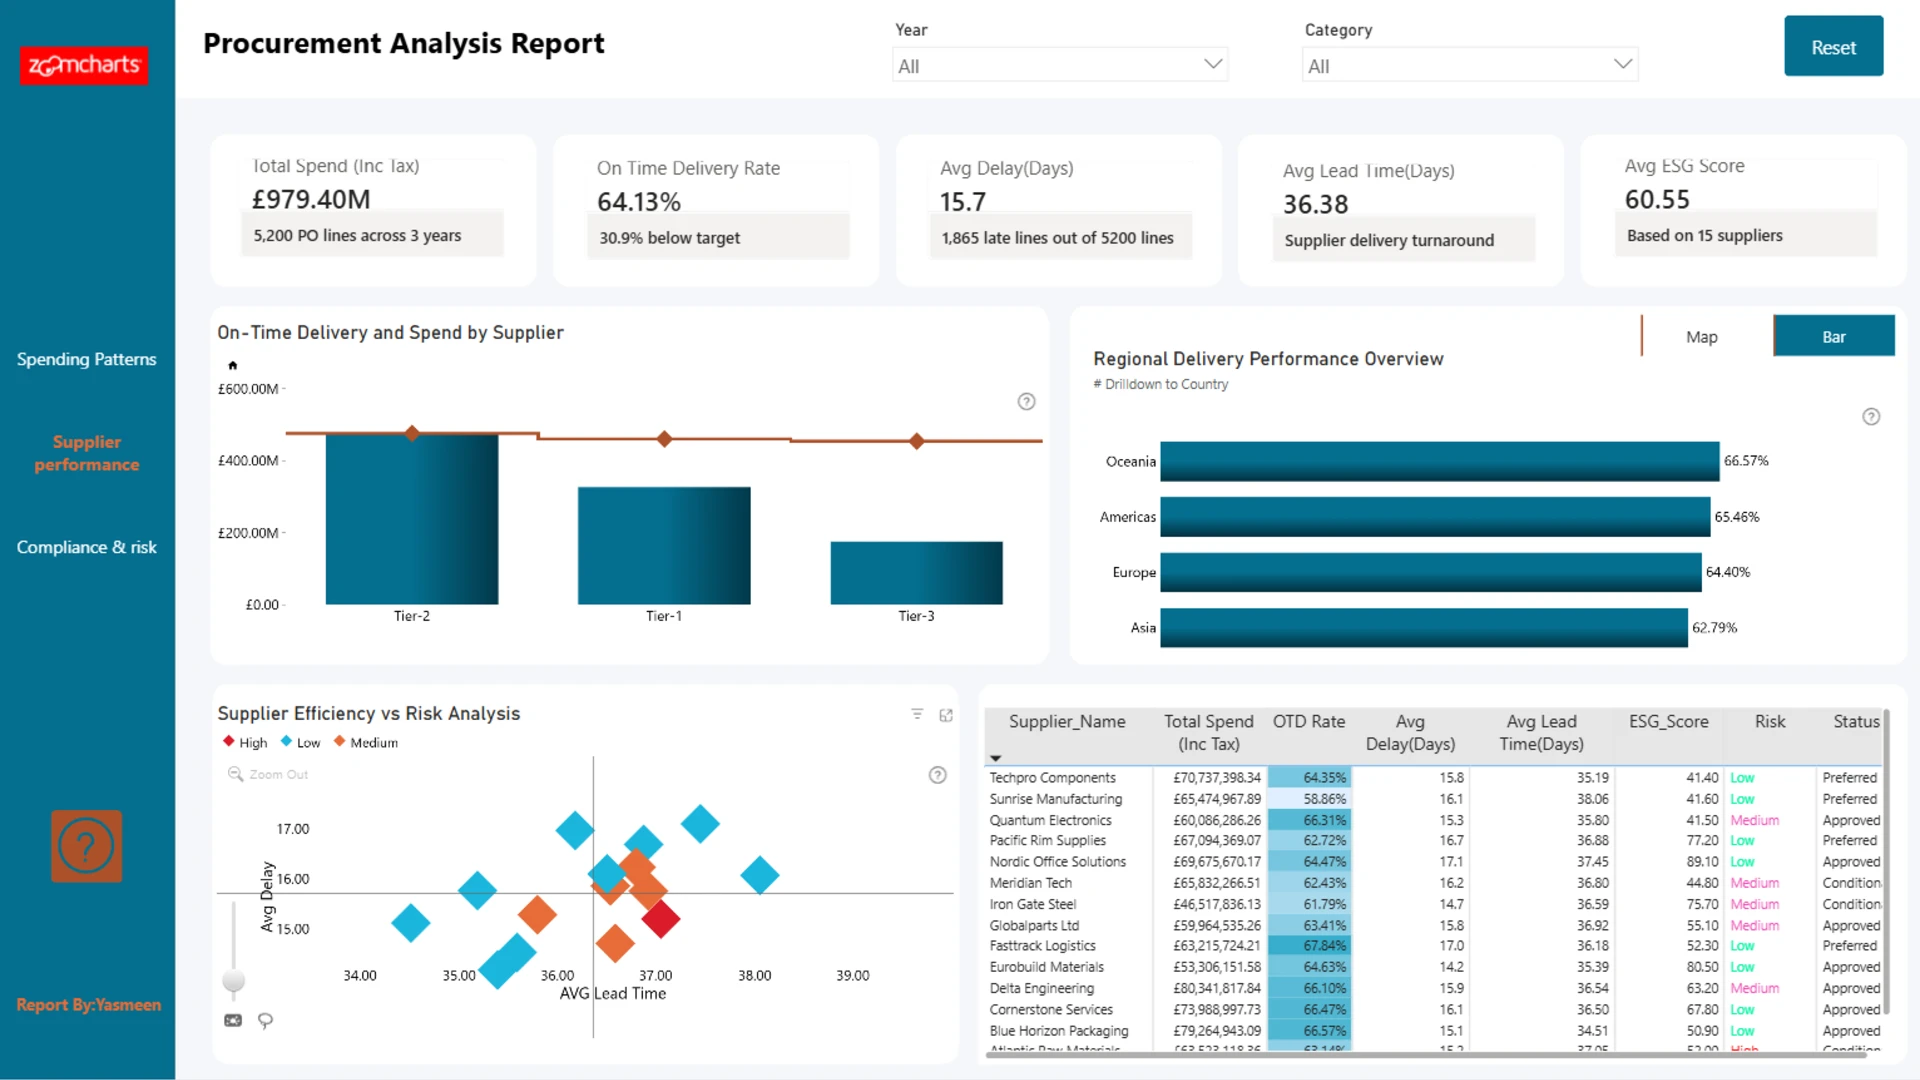
Task: Click the Total Spend £979.40M card
Action: click(x=373, y=211)
